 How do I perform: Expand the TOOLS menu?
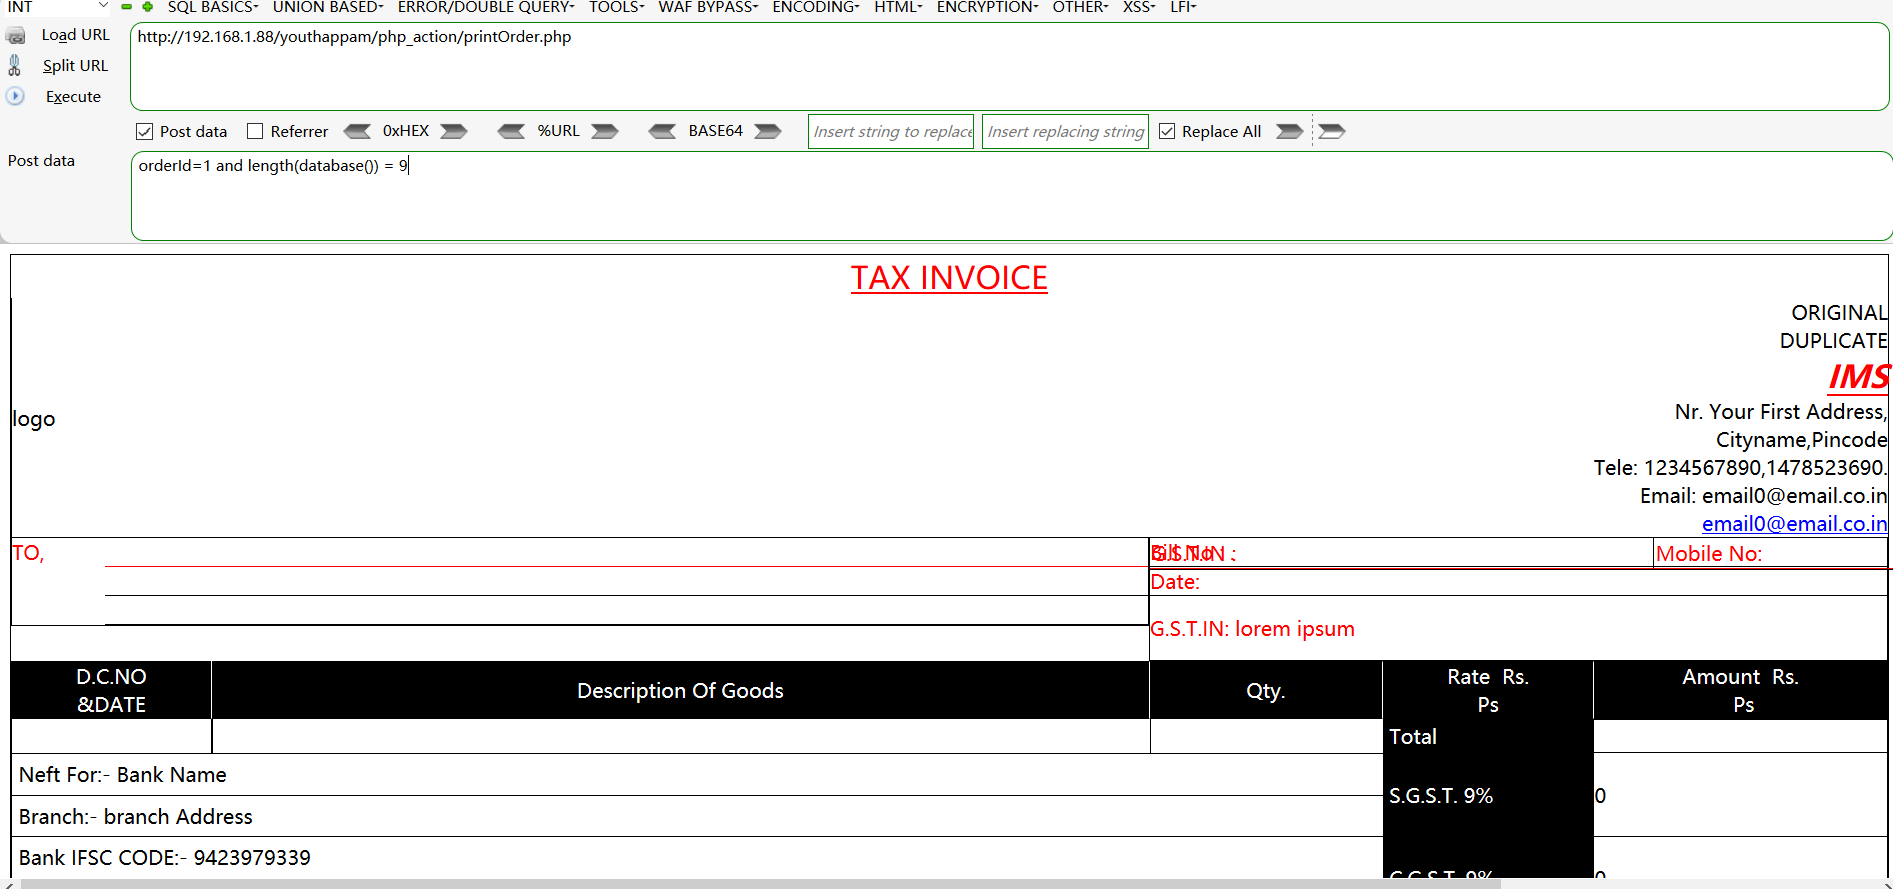(x=616, y=7)
